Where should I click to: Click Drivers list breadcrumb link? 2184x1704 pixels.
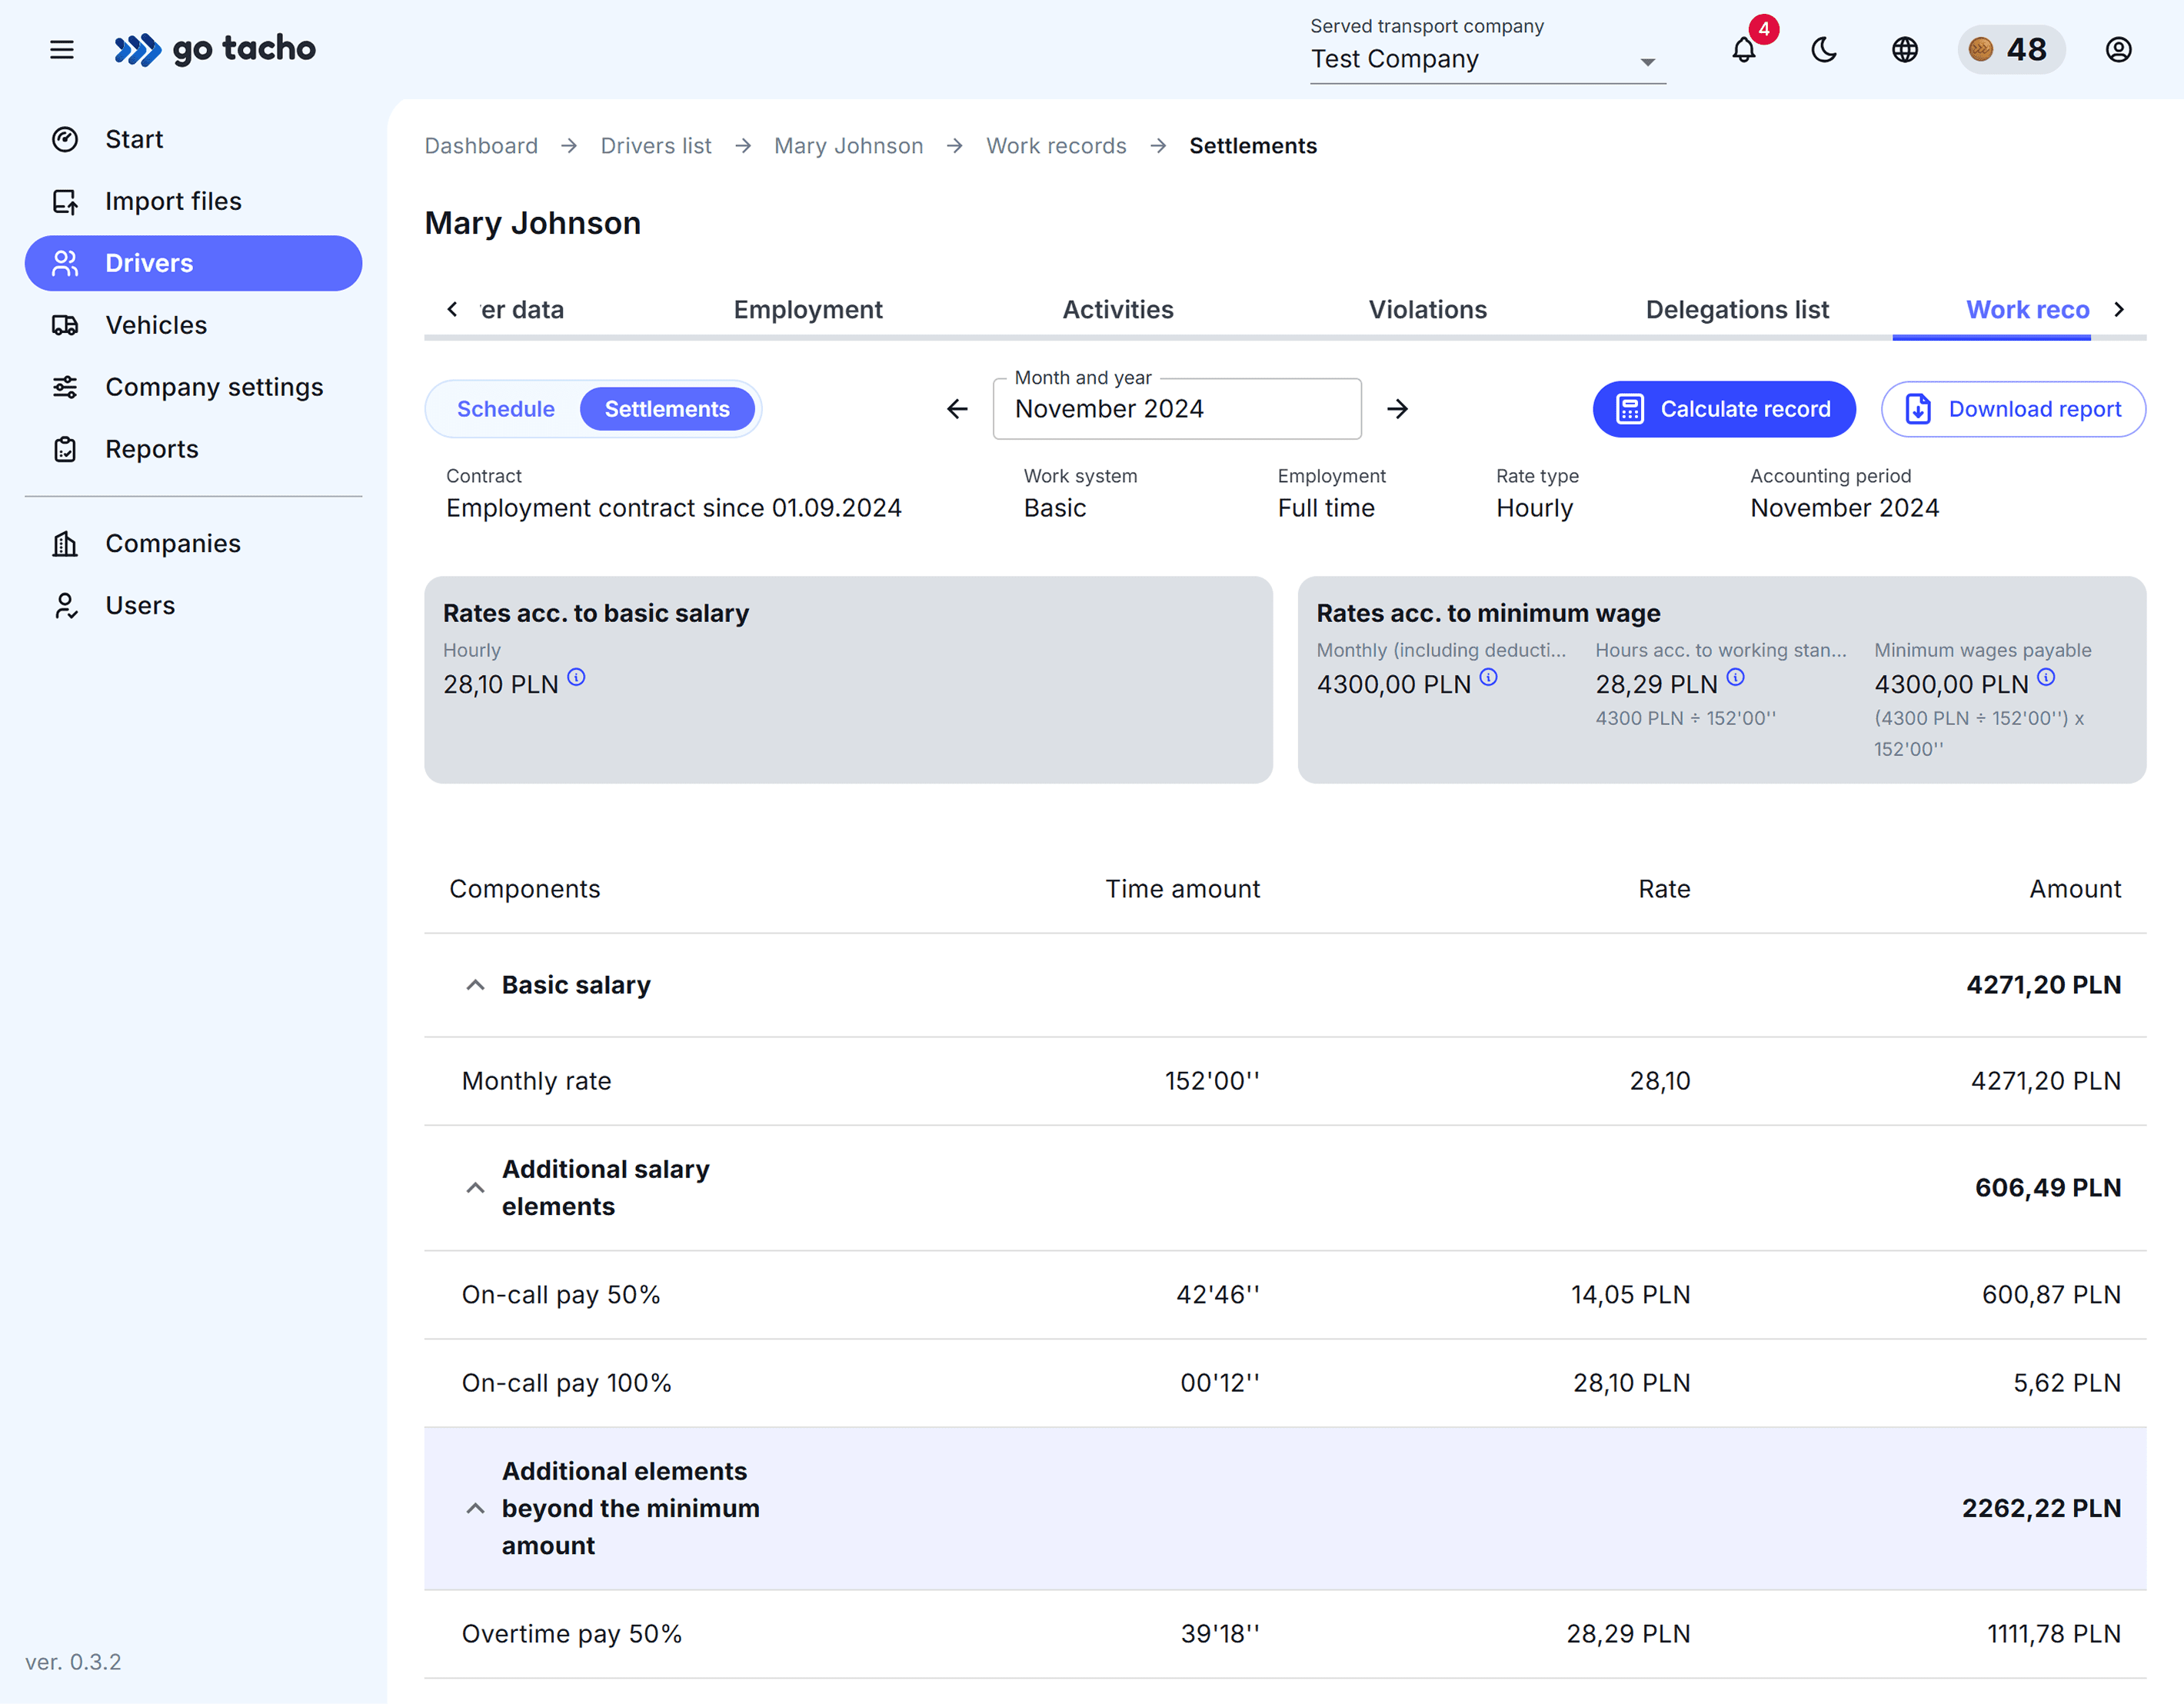click(656, 146)
